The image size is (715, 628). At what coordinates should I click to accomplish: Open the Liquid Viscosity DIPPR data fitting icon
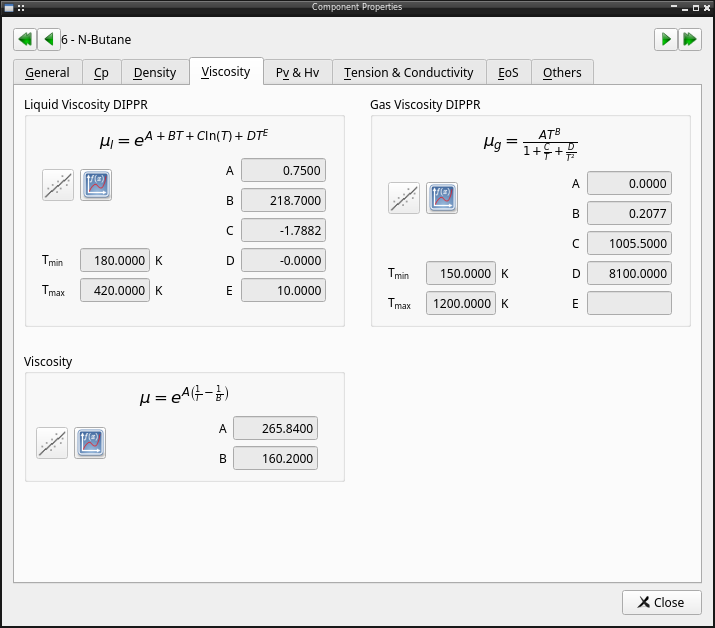click(x=58, y=185)
